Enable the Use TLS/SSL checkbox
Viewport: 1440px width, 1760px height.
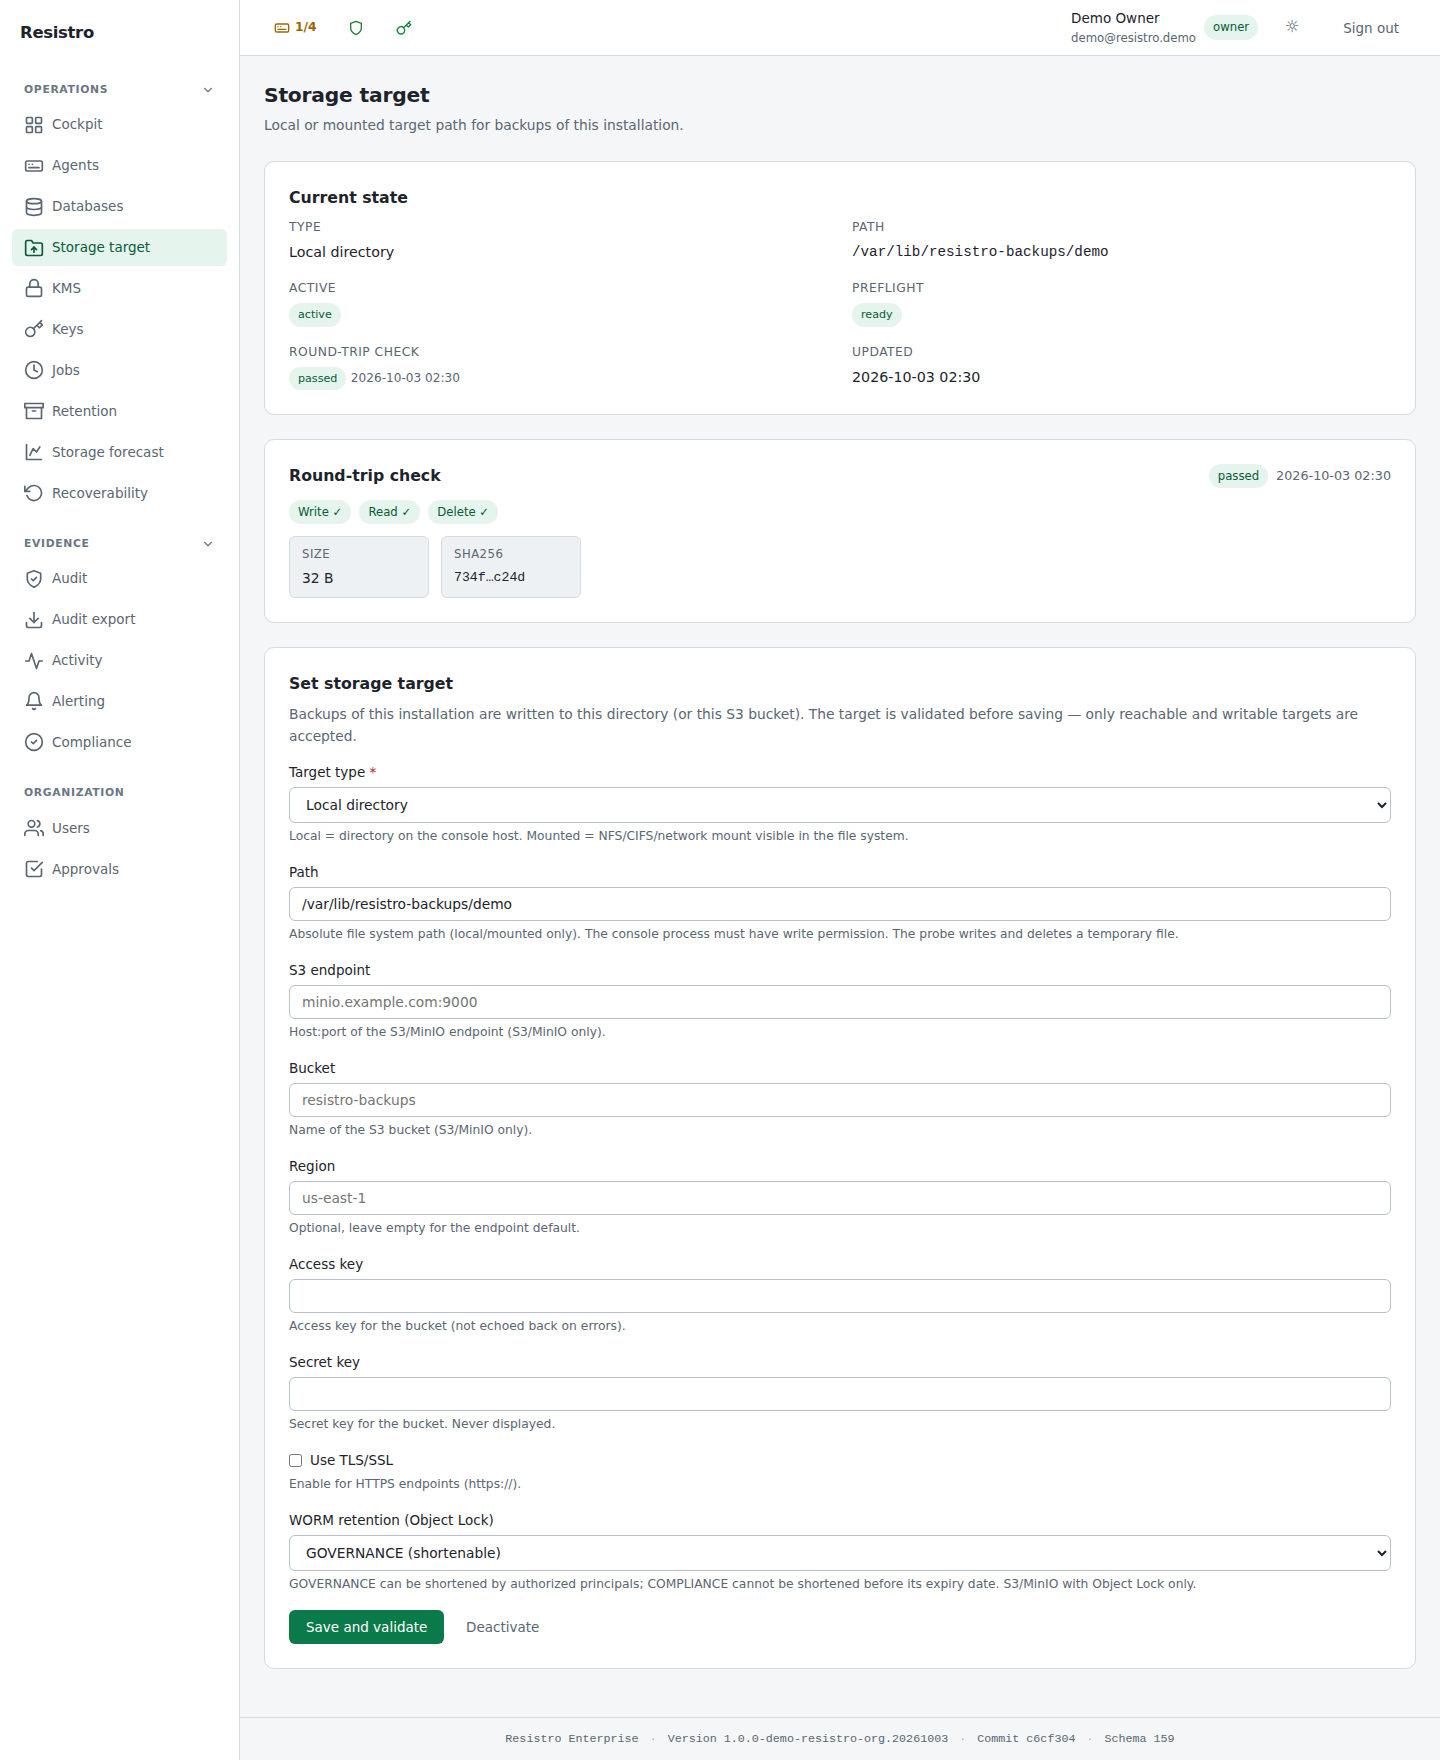(296, 1460)
